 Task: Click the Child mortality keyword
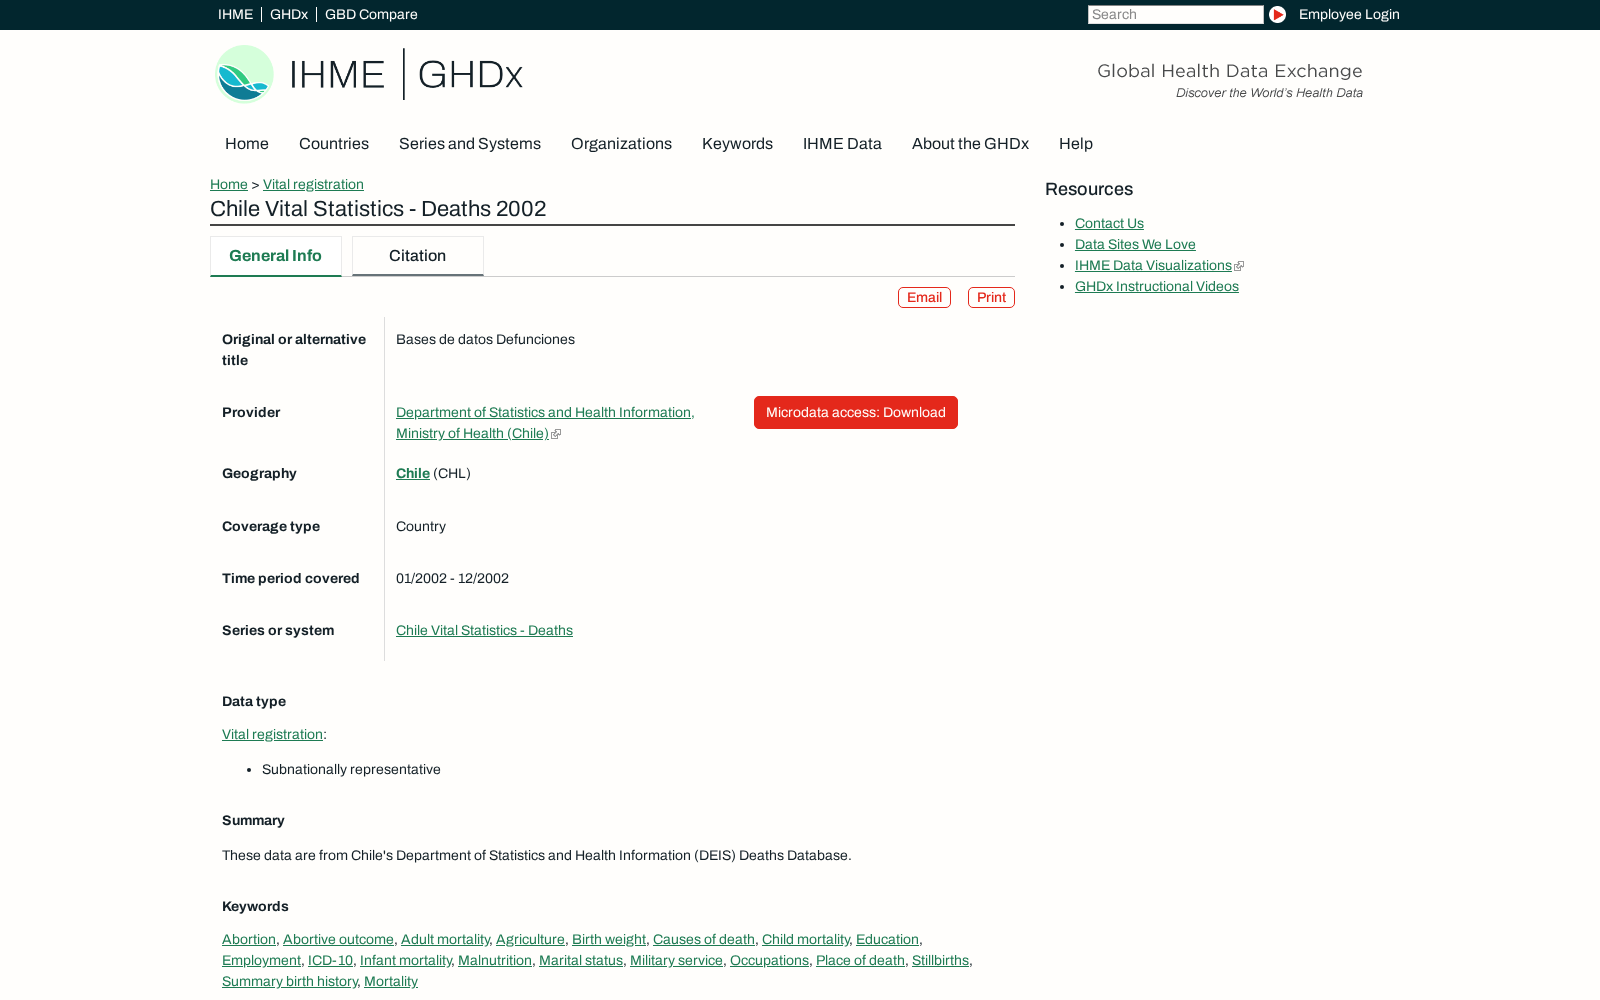coord(805,940)
